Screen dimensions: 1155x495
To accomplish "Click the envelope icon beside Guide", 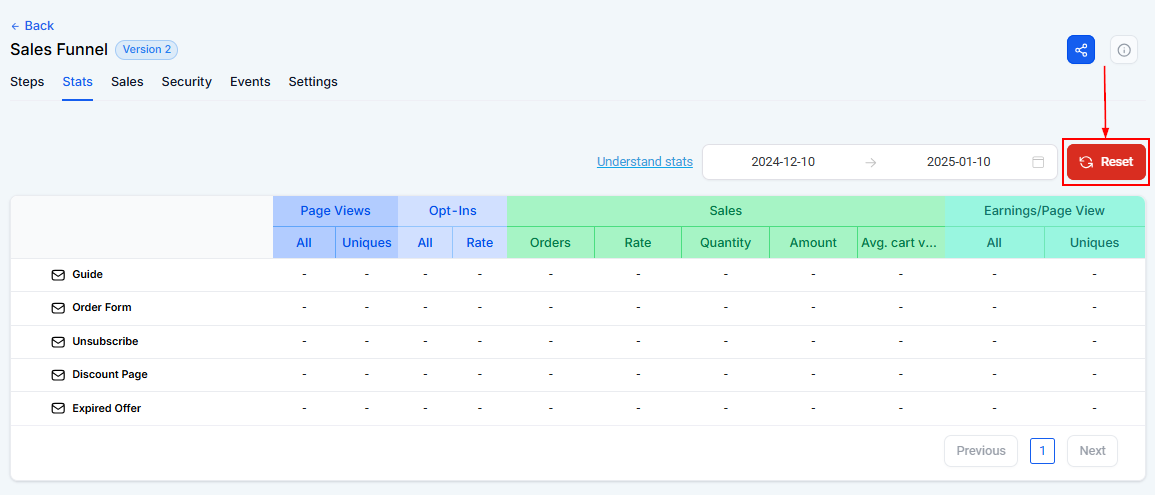I will [58, 275].
